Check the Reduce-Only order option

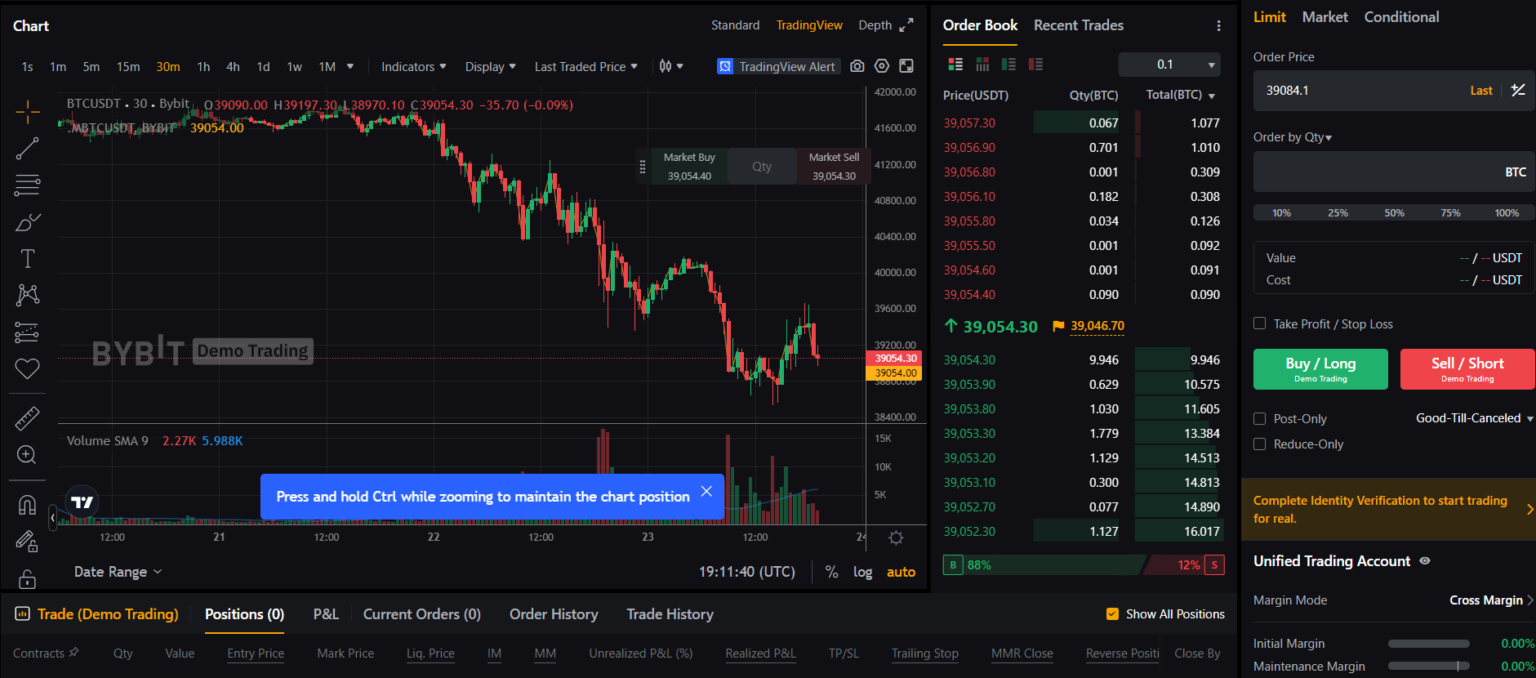click(1259, 444)
